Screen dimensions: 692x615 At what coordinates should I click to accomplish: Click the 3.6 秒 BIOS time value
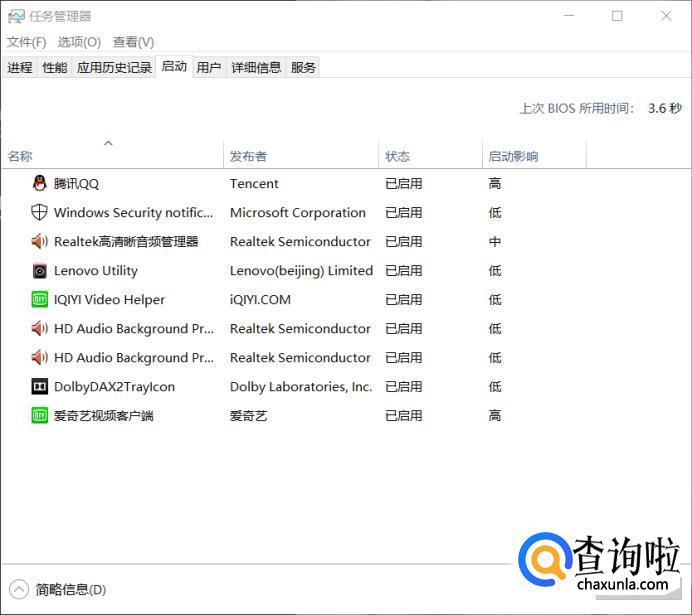coord(665,108)
